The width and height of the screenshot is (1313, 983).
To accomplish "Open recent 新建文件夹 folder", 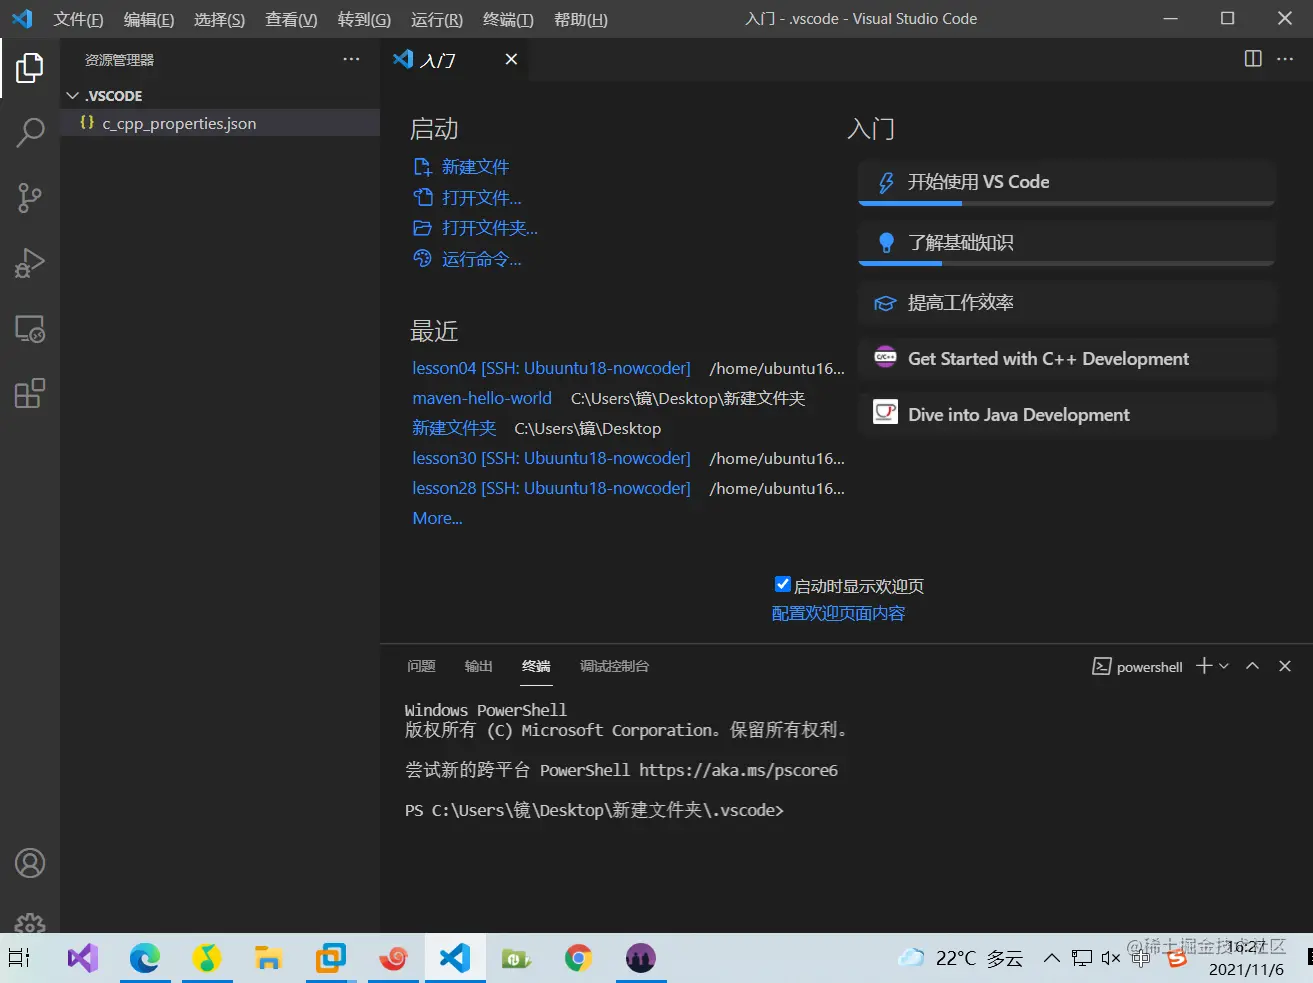I will (x=454, y=428).
